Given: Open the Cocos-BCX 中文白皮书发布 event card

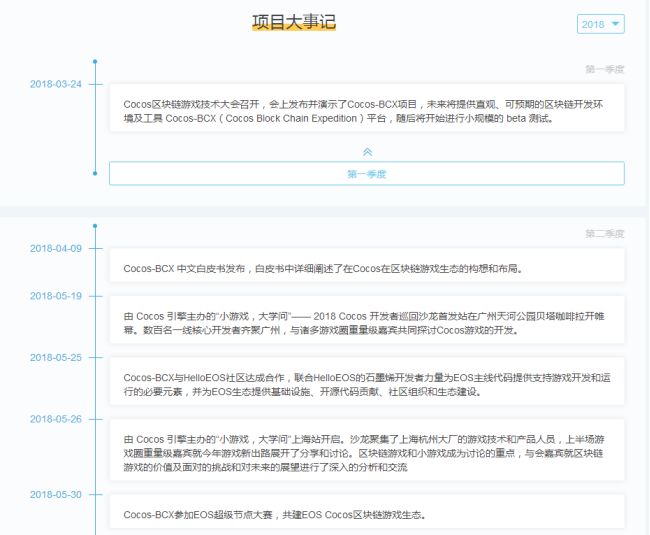Looking at the screenshot, I should pyautogui.click(x=366, y=265).
